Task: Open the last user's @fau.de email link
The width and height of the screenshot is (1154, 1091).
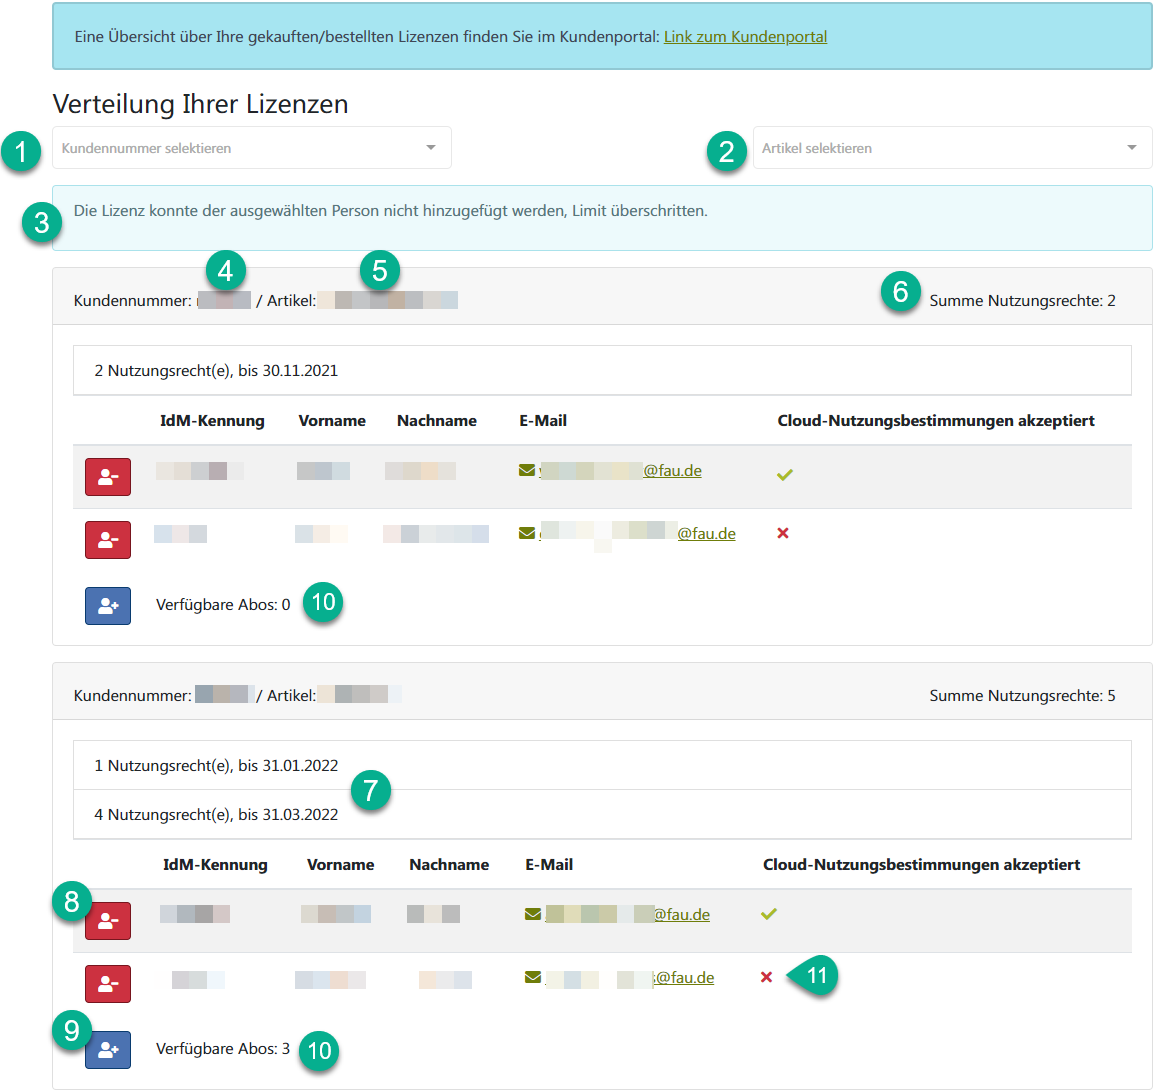Action: click(x=684, y=978)
